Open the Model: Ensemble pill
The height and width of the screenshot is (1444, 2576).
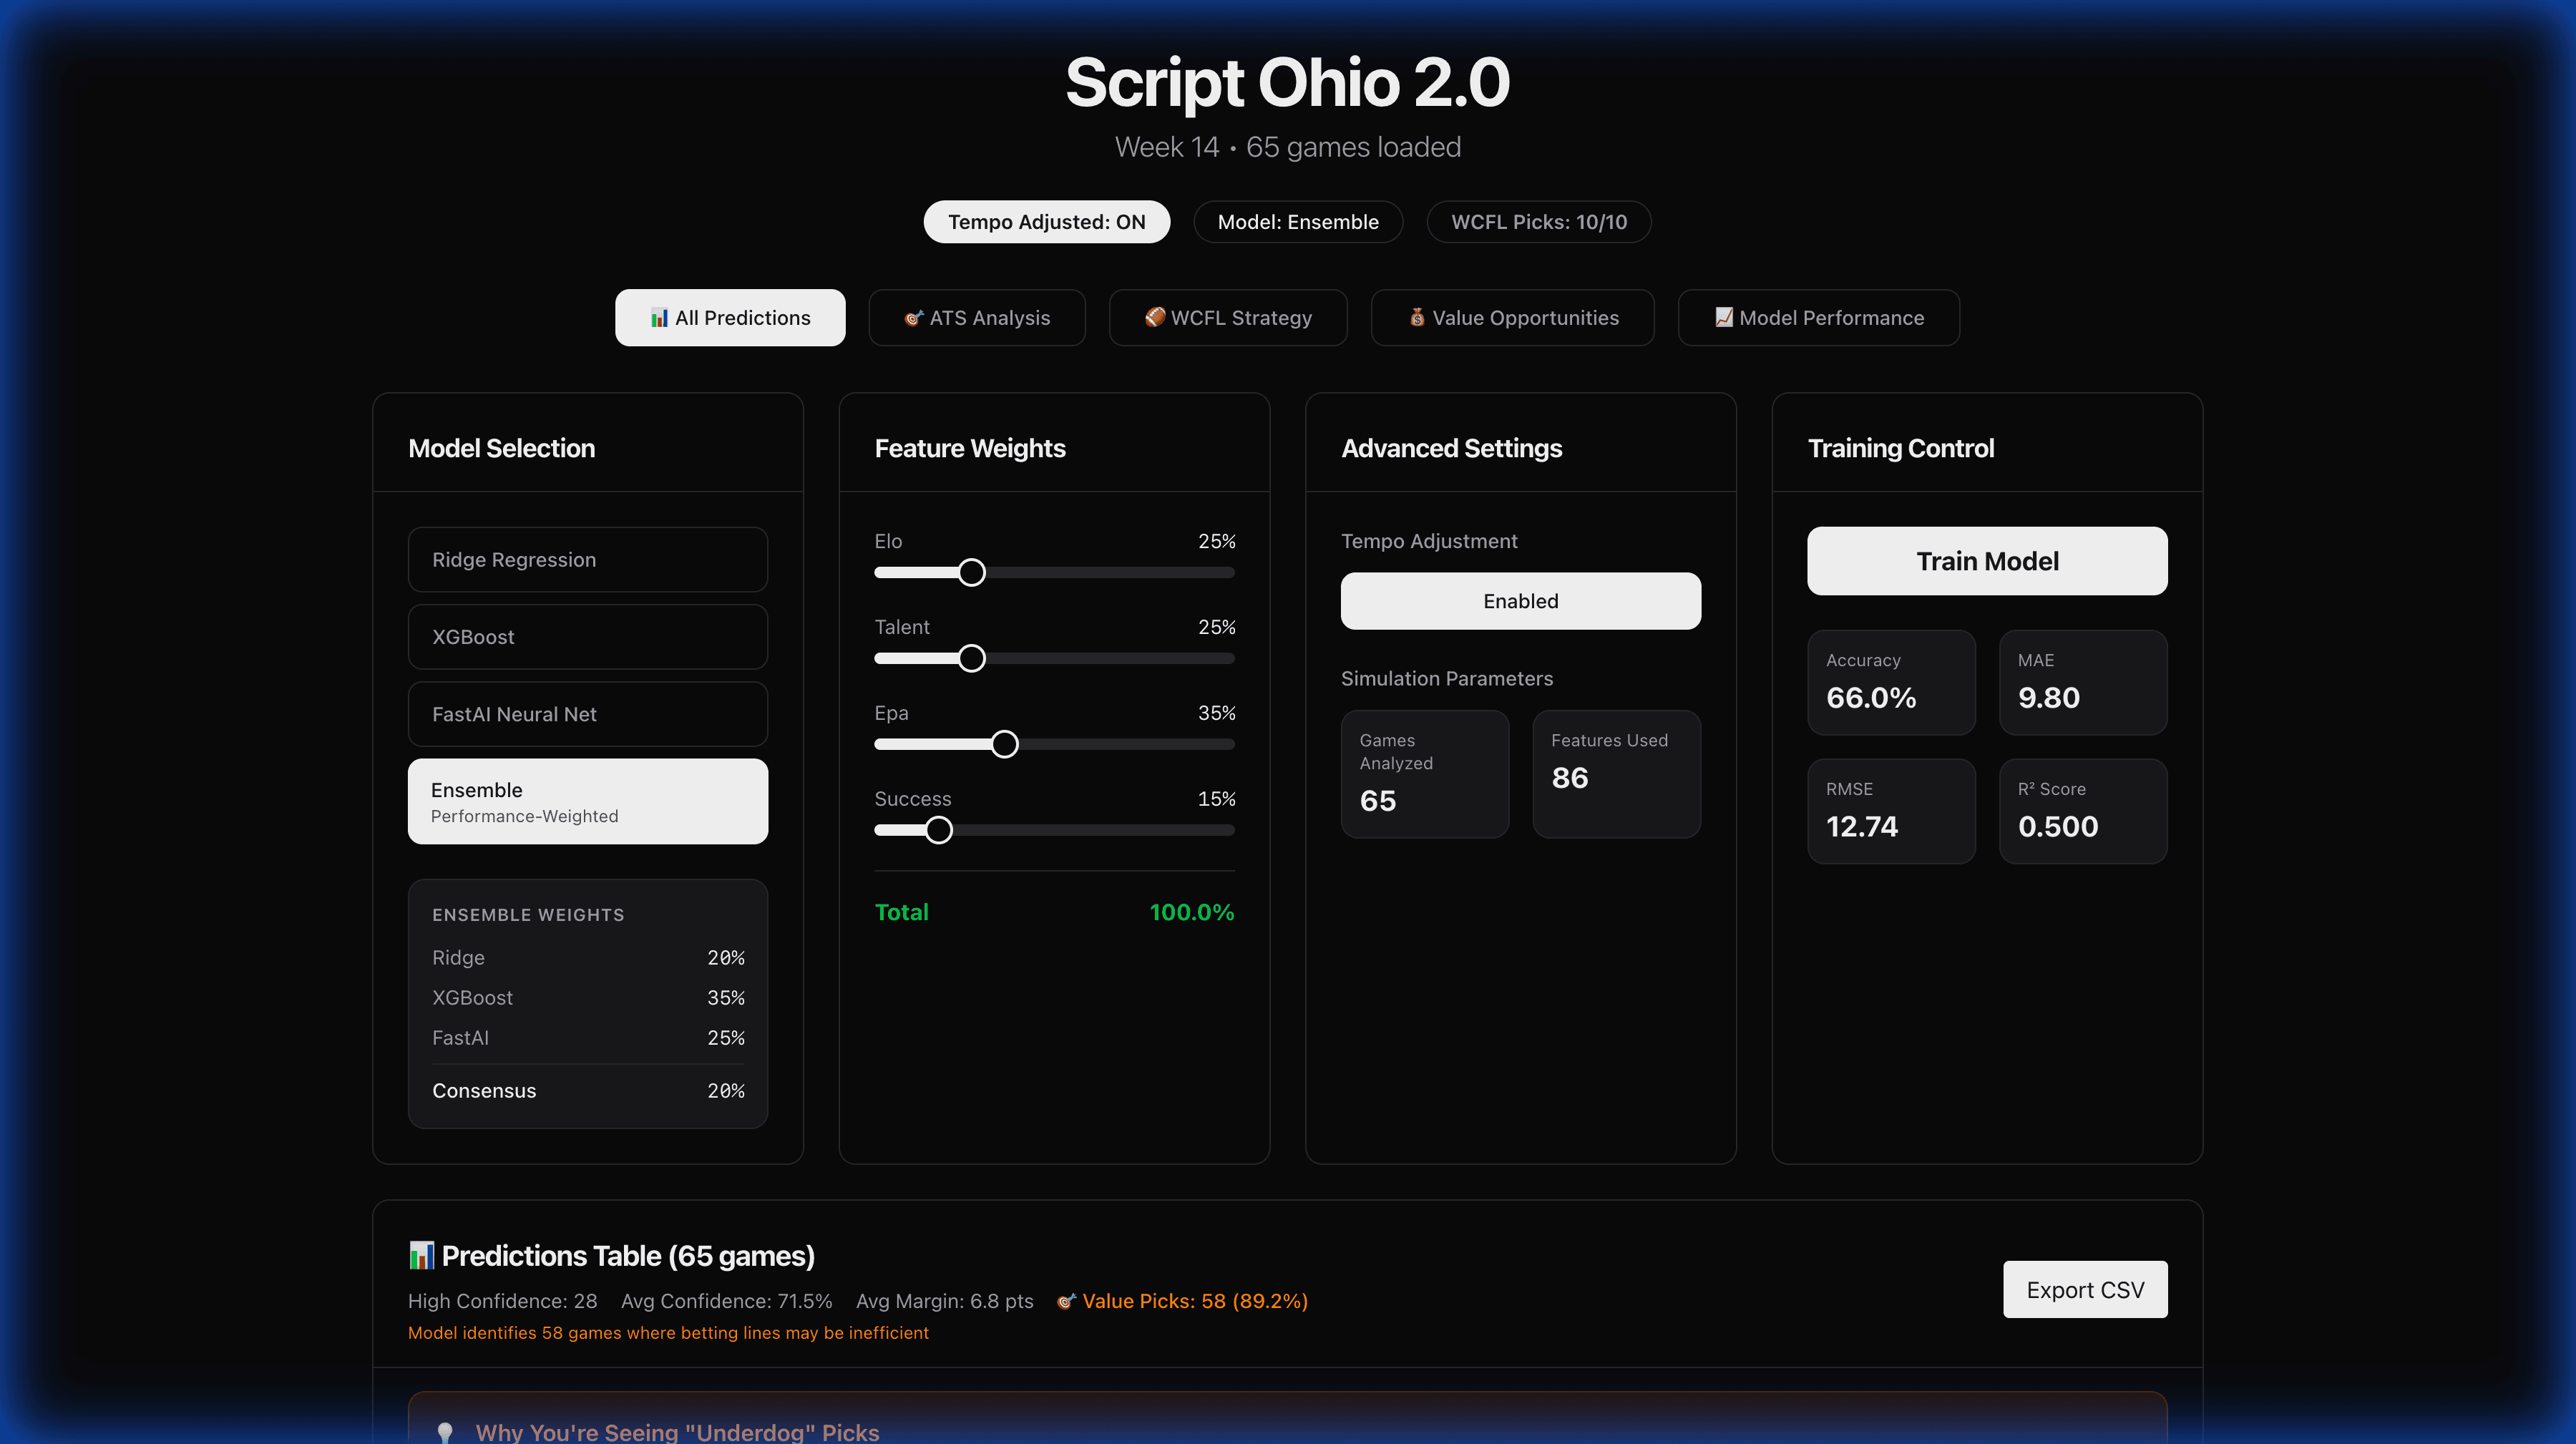(1297, 222)
